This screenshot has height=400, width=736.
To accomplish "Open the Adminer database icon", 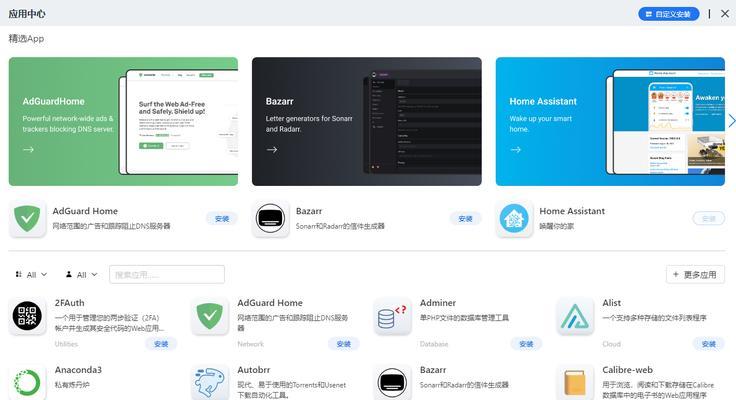I will click(392, 316).
